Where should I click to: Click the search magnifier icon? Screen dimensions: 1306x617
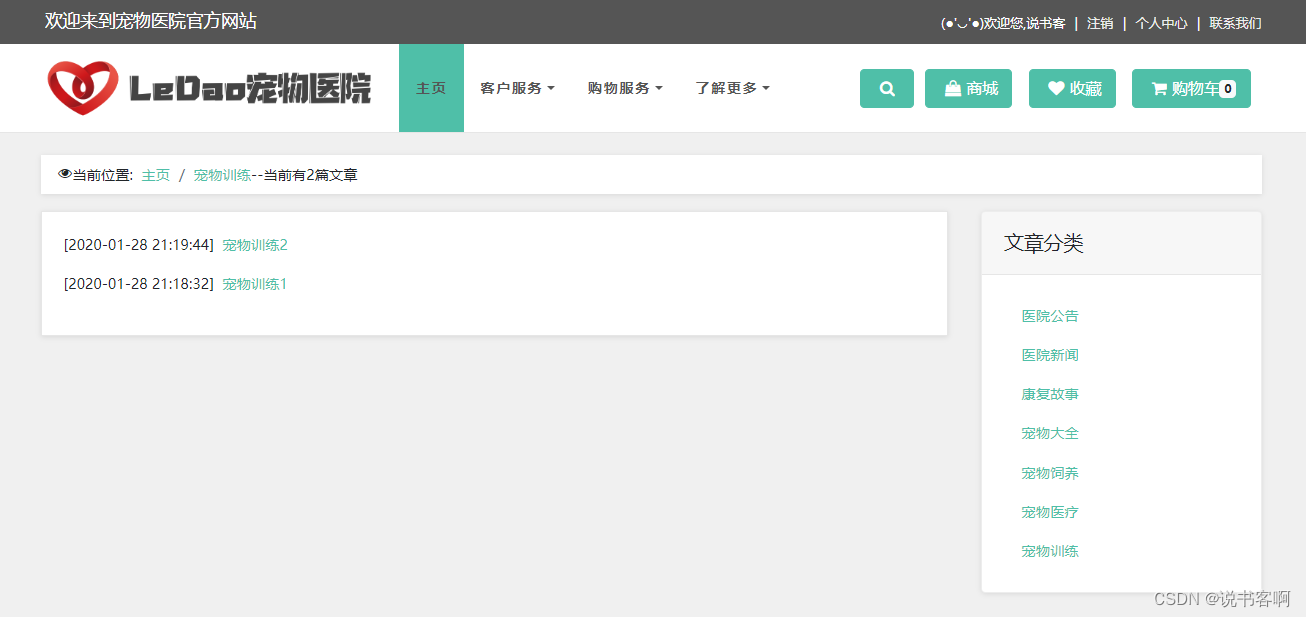[x=886, y=88]
